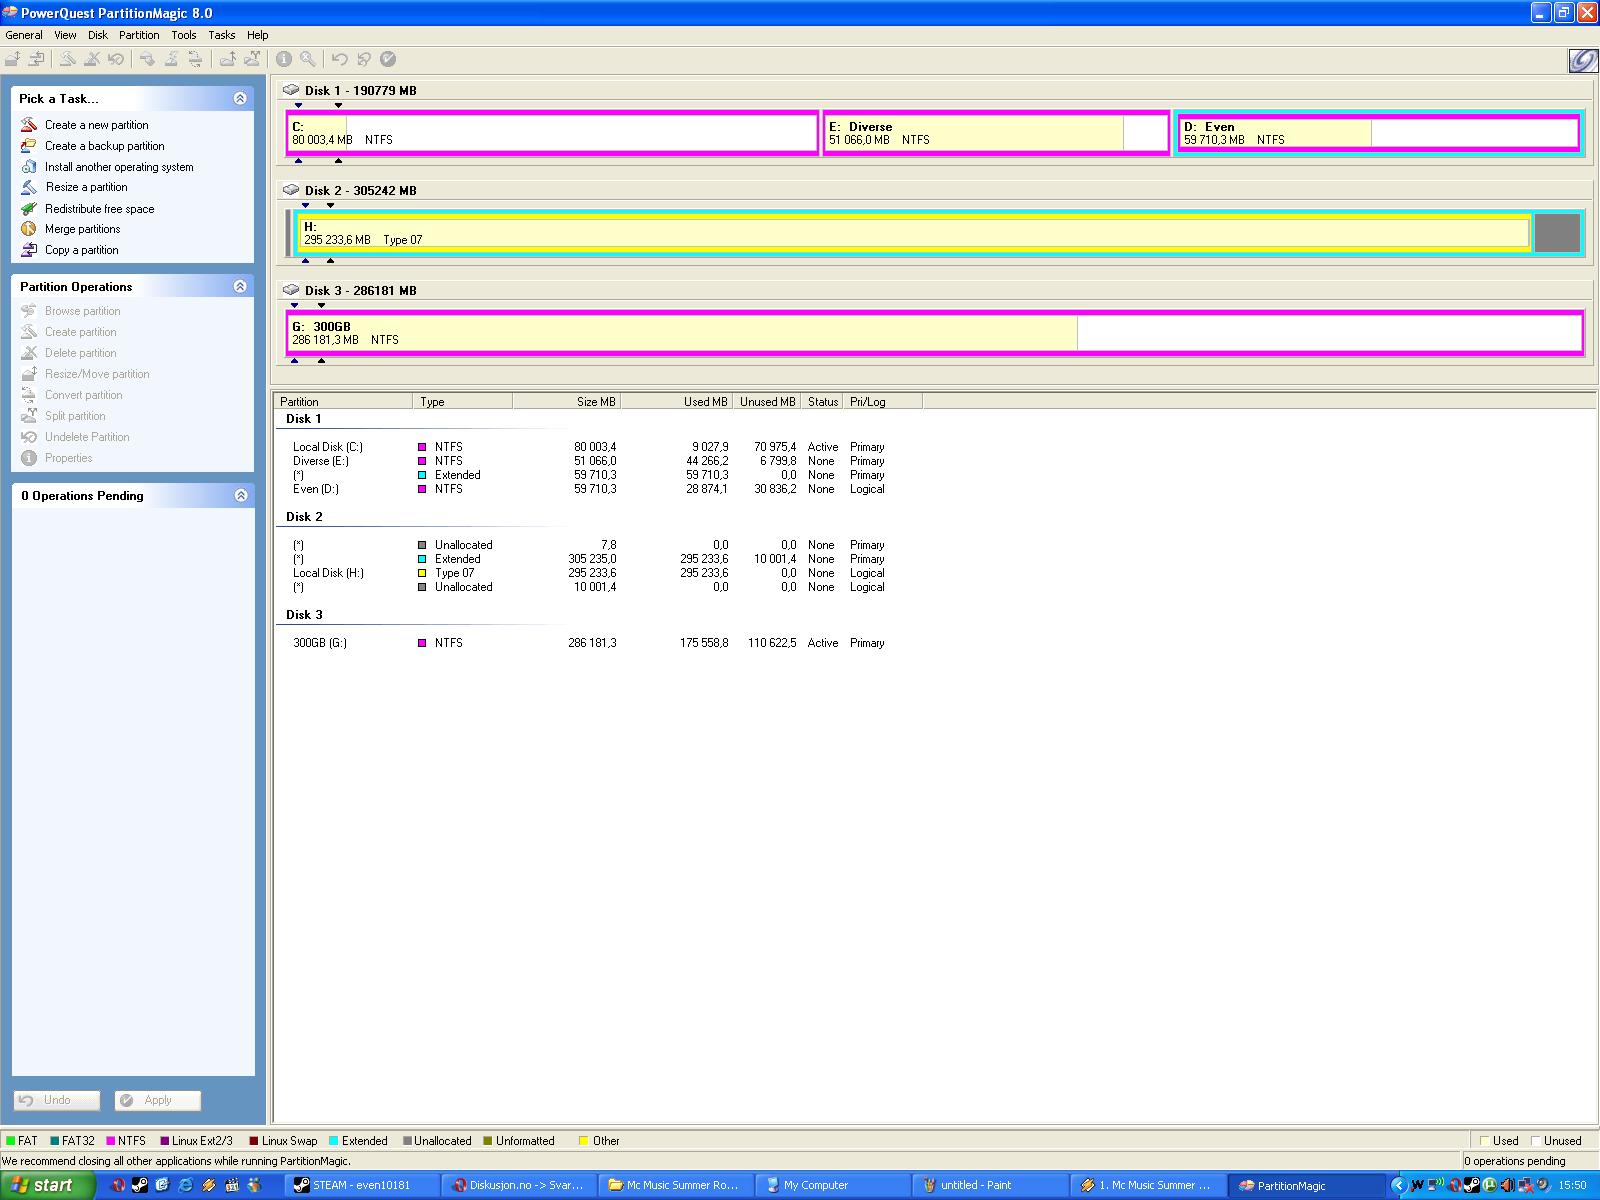Collapse the Operations Pending panel
Image resolution: width=1600 pixels, height=1200 pixels.
[x=240, y=495]
